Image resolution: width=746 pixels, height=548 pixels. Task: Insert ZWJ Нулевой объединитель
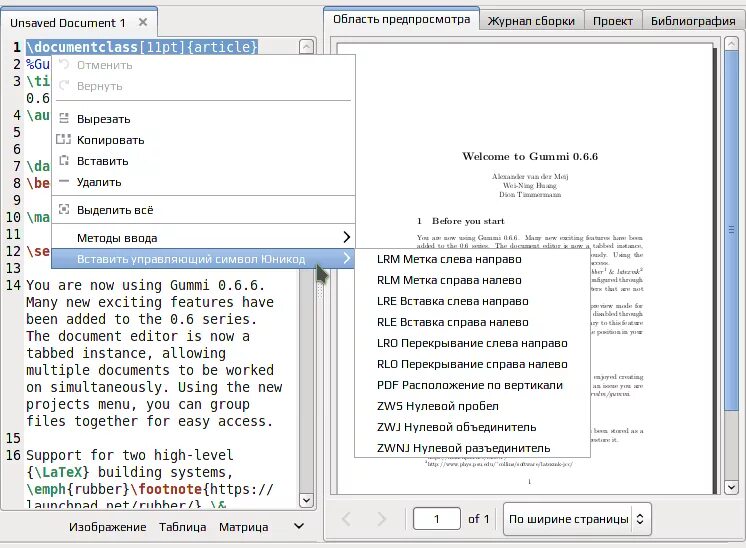pos(472,427)
